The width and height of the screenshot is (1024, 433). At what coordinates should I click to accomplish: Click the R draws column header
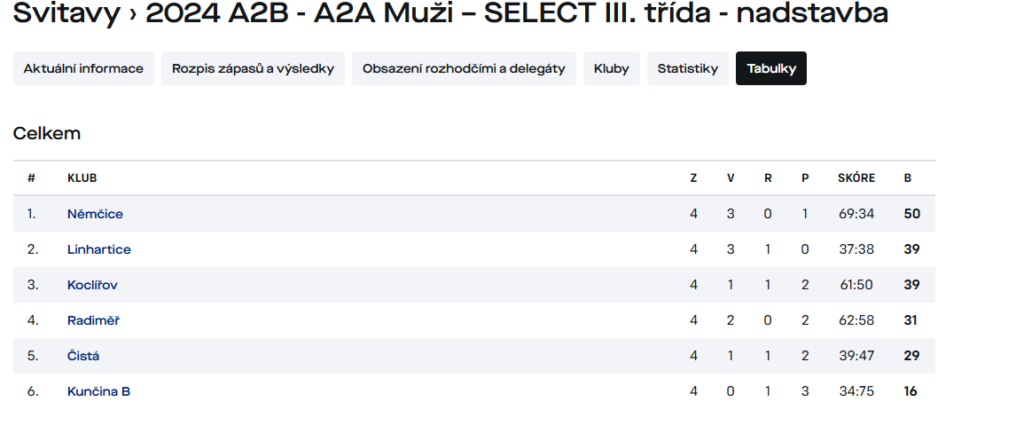[x=767, y=178]
